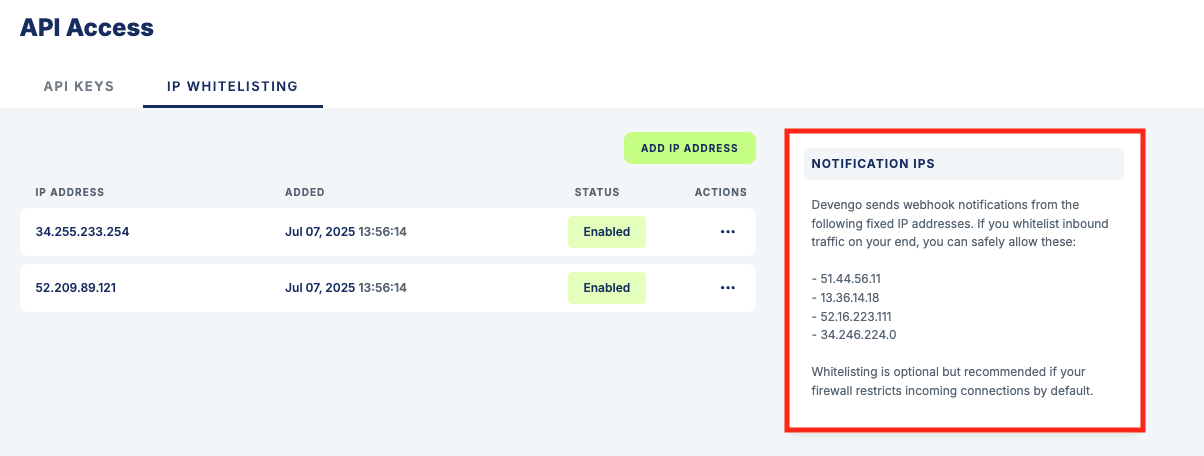Image resolution: width=1204 pixels, height=456 pixels.
Task: Click the 13.36.14.18 notification IP
Action: pyautogui.click(x=846, y=298)
